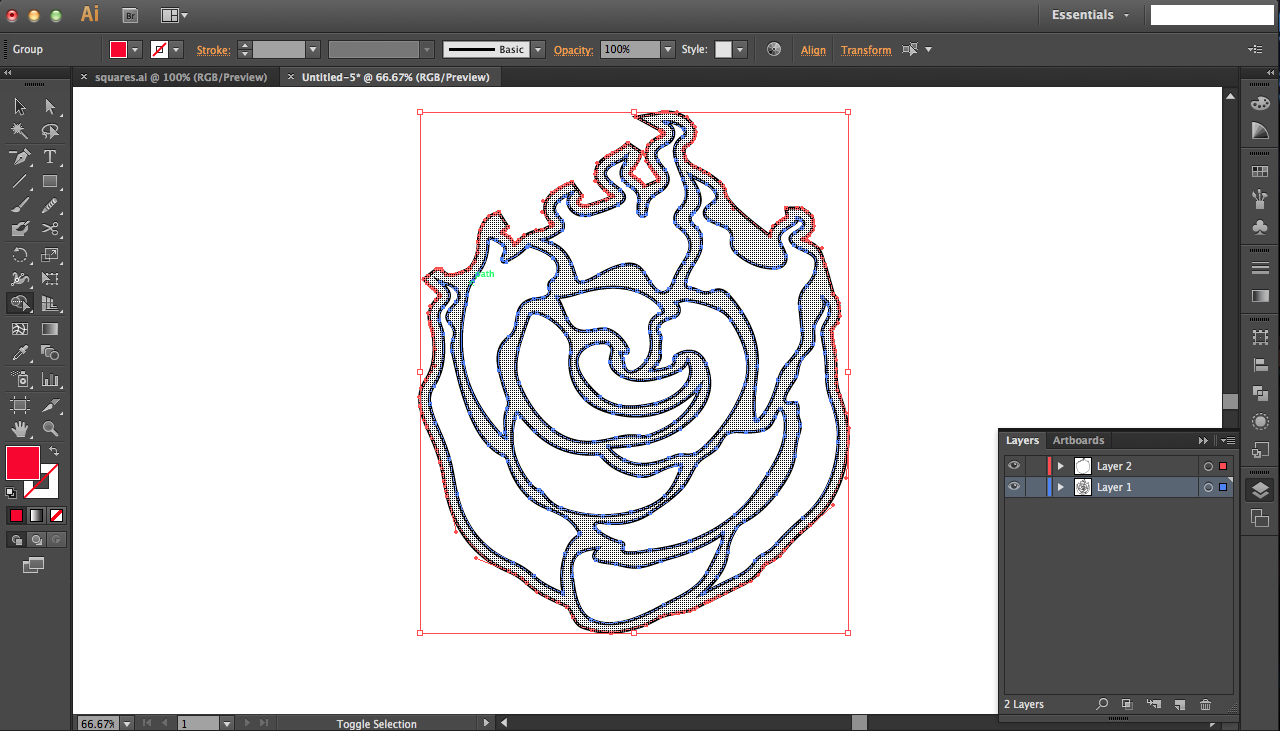This screenshot has width=1280, height=731.
Task: Open the Opacity value dropdown
Action: click(668, 49)
